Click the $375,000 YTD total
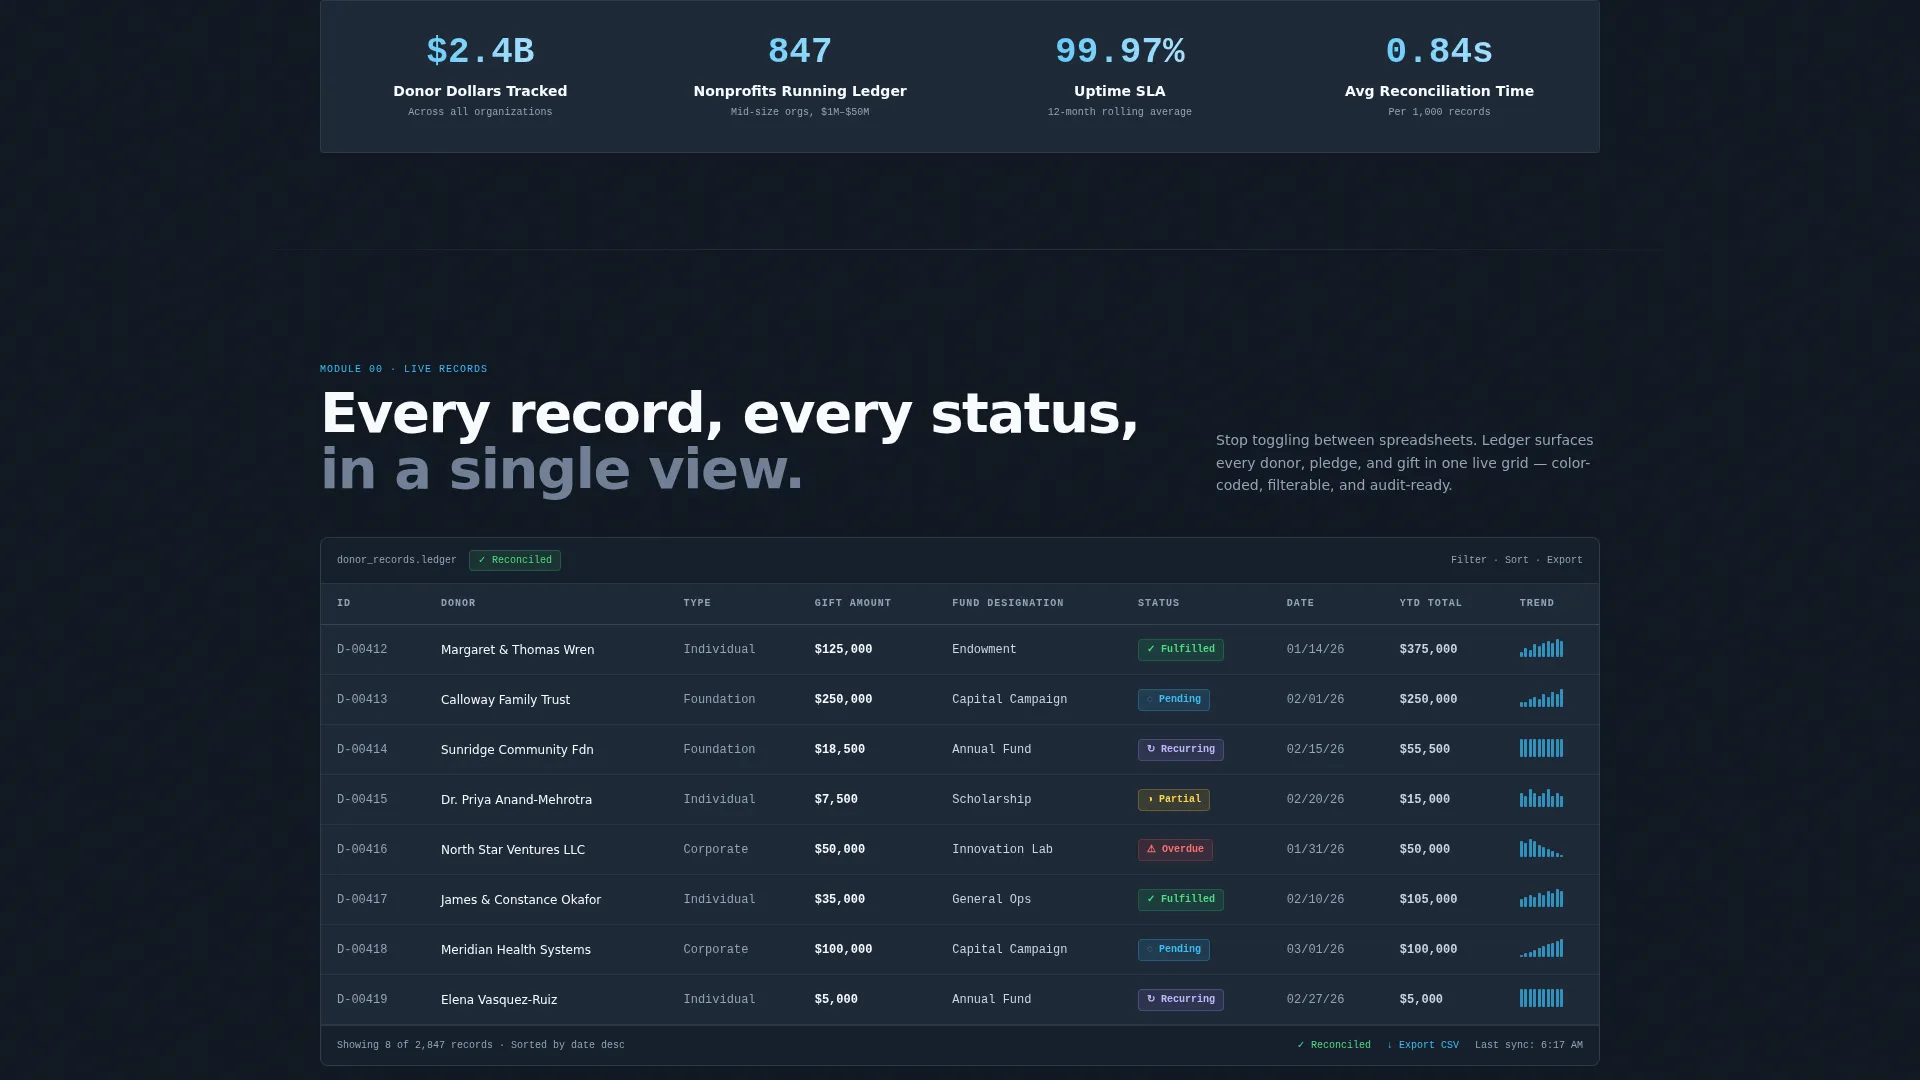 point(1428,650)
